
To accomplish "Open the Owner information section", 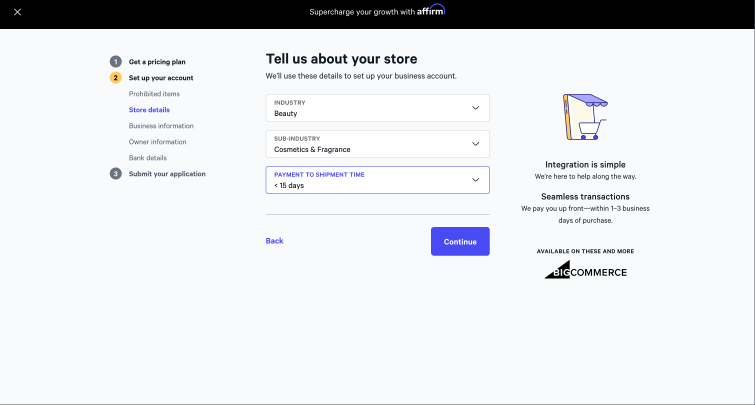I will click(x=157, y=142).
